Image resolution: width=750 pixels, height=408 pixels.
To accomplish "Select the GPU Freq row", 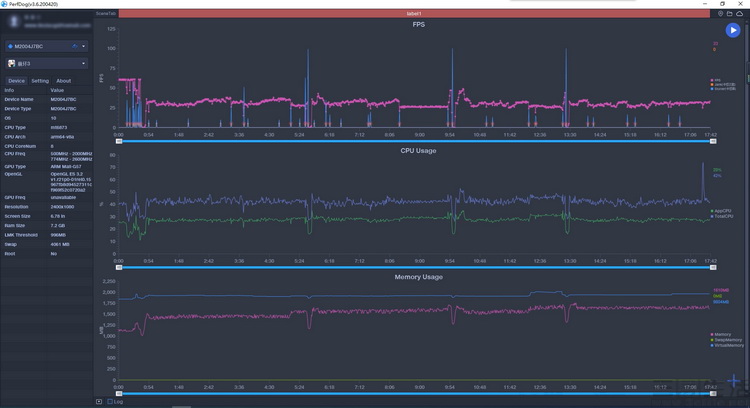I will coord(46,197).
